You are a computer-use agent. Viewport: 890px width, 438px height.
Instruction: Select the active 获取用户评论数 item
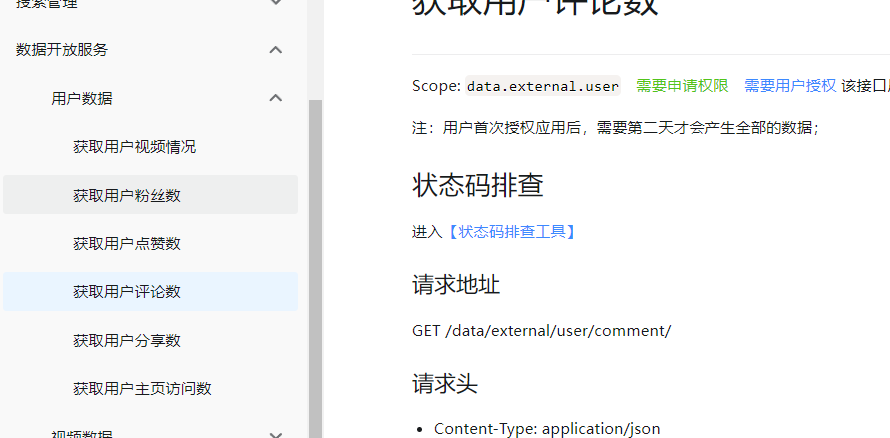coord(127,291)
